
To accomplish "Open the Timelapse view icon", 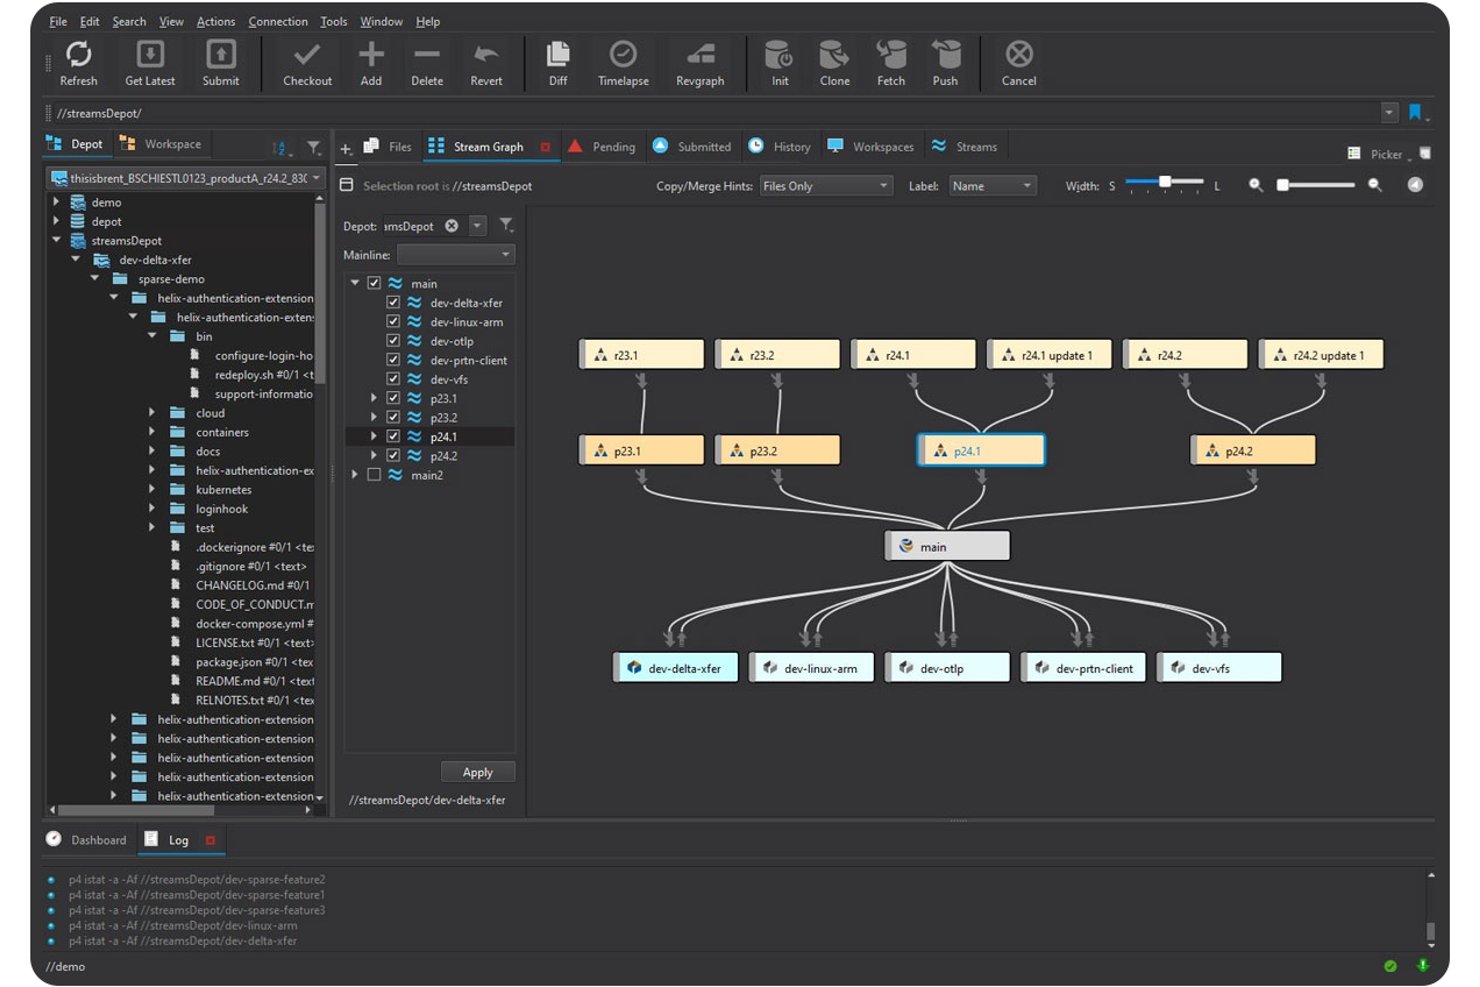I will [623, 55].
